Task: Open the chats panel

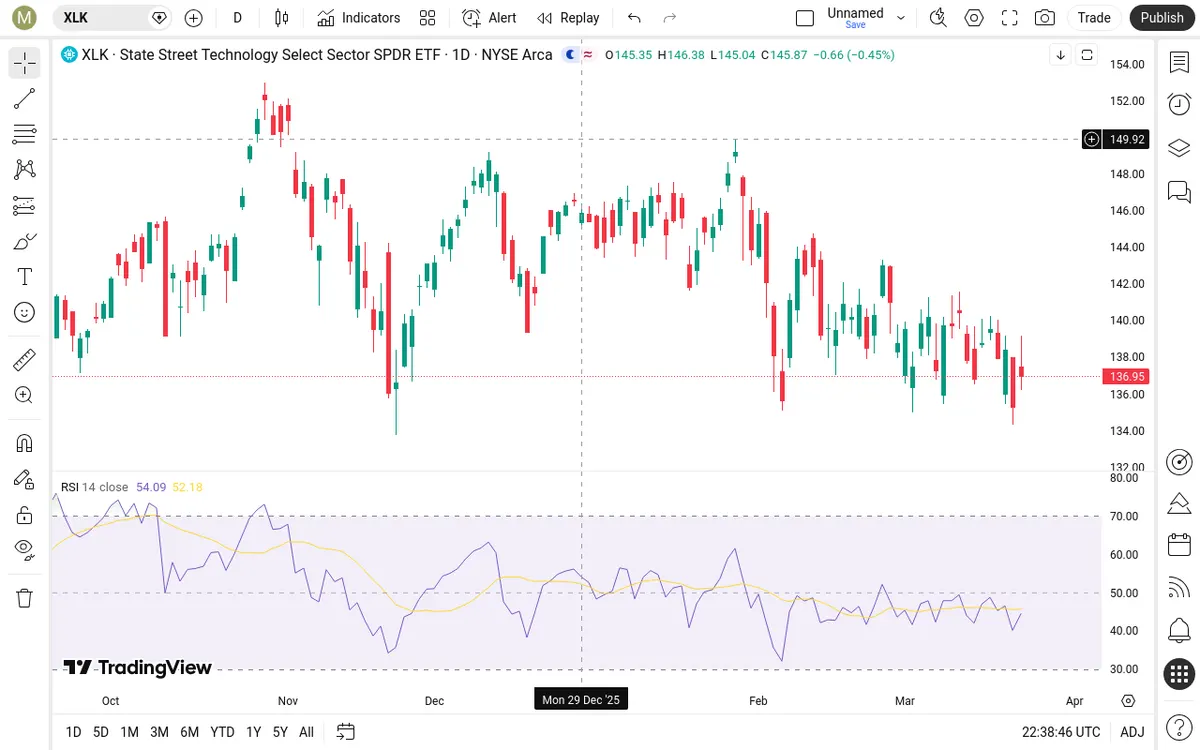Action: tap(1179, 191)
